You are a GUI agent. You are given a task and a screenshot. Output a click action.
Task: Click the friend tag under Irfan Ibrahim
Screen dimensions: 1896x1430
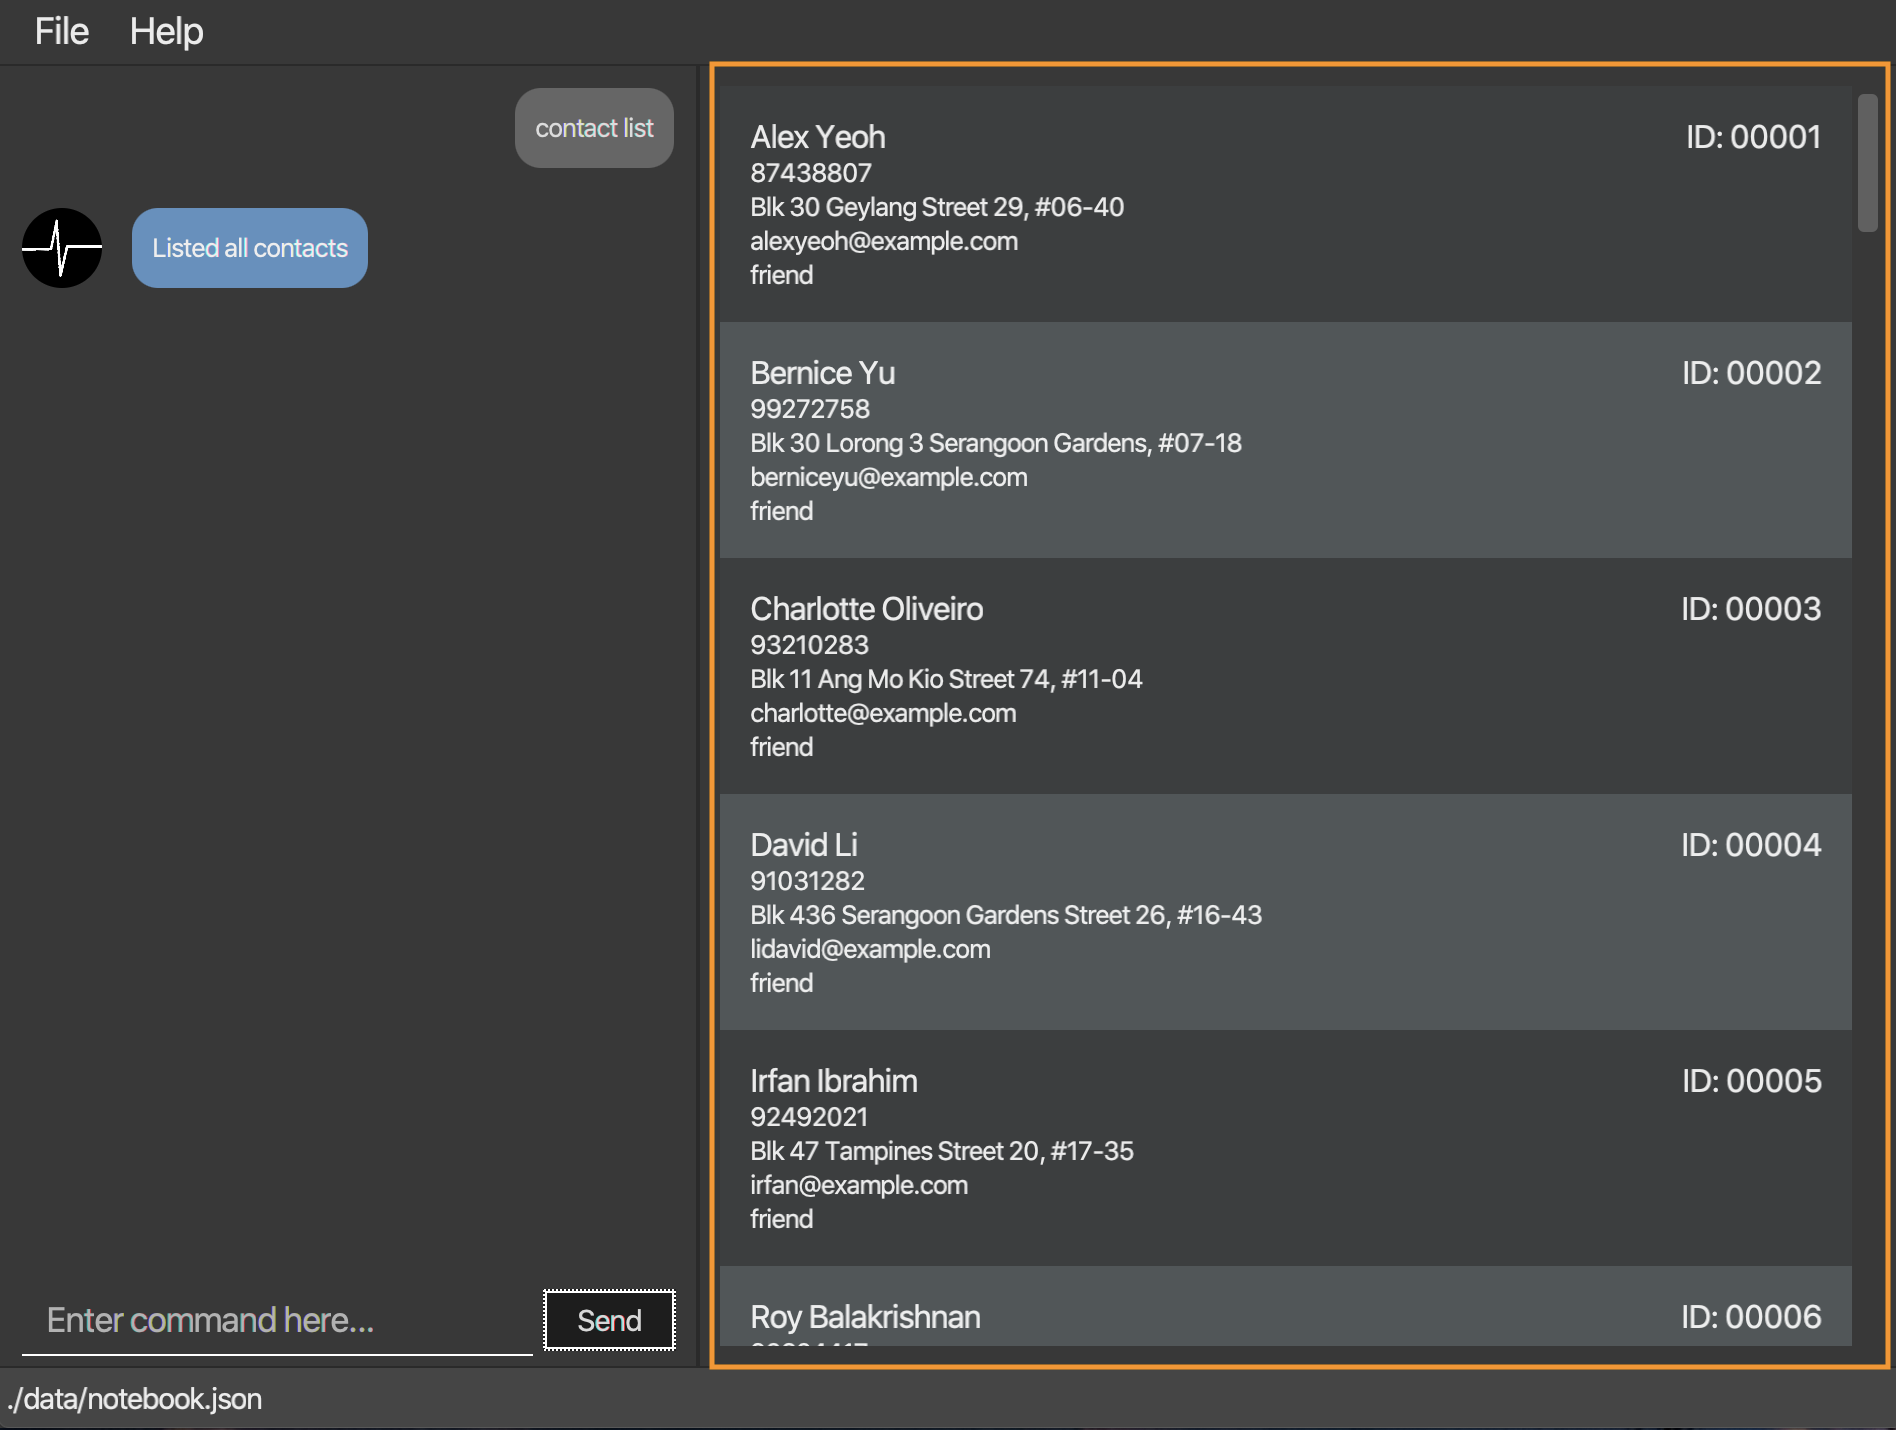click(781, 1219)
